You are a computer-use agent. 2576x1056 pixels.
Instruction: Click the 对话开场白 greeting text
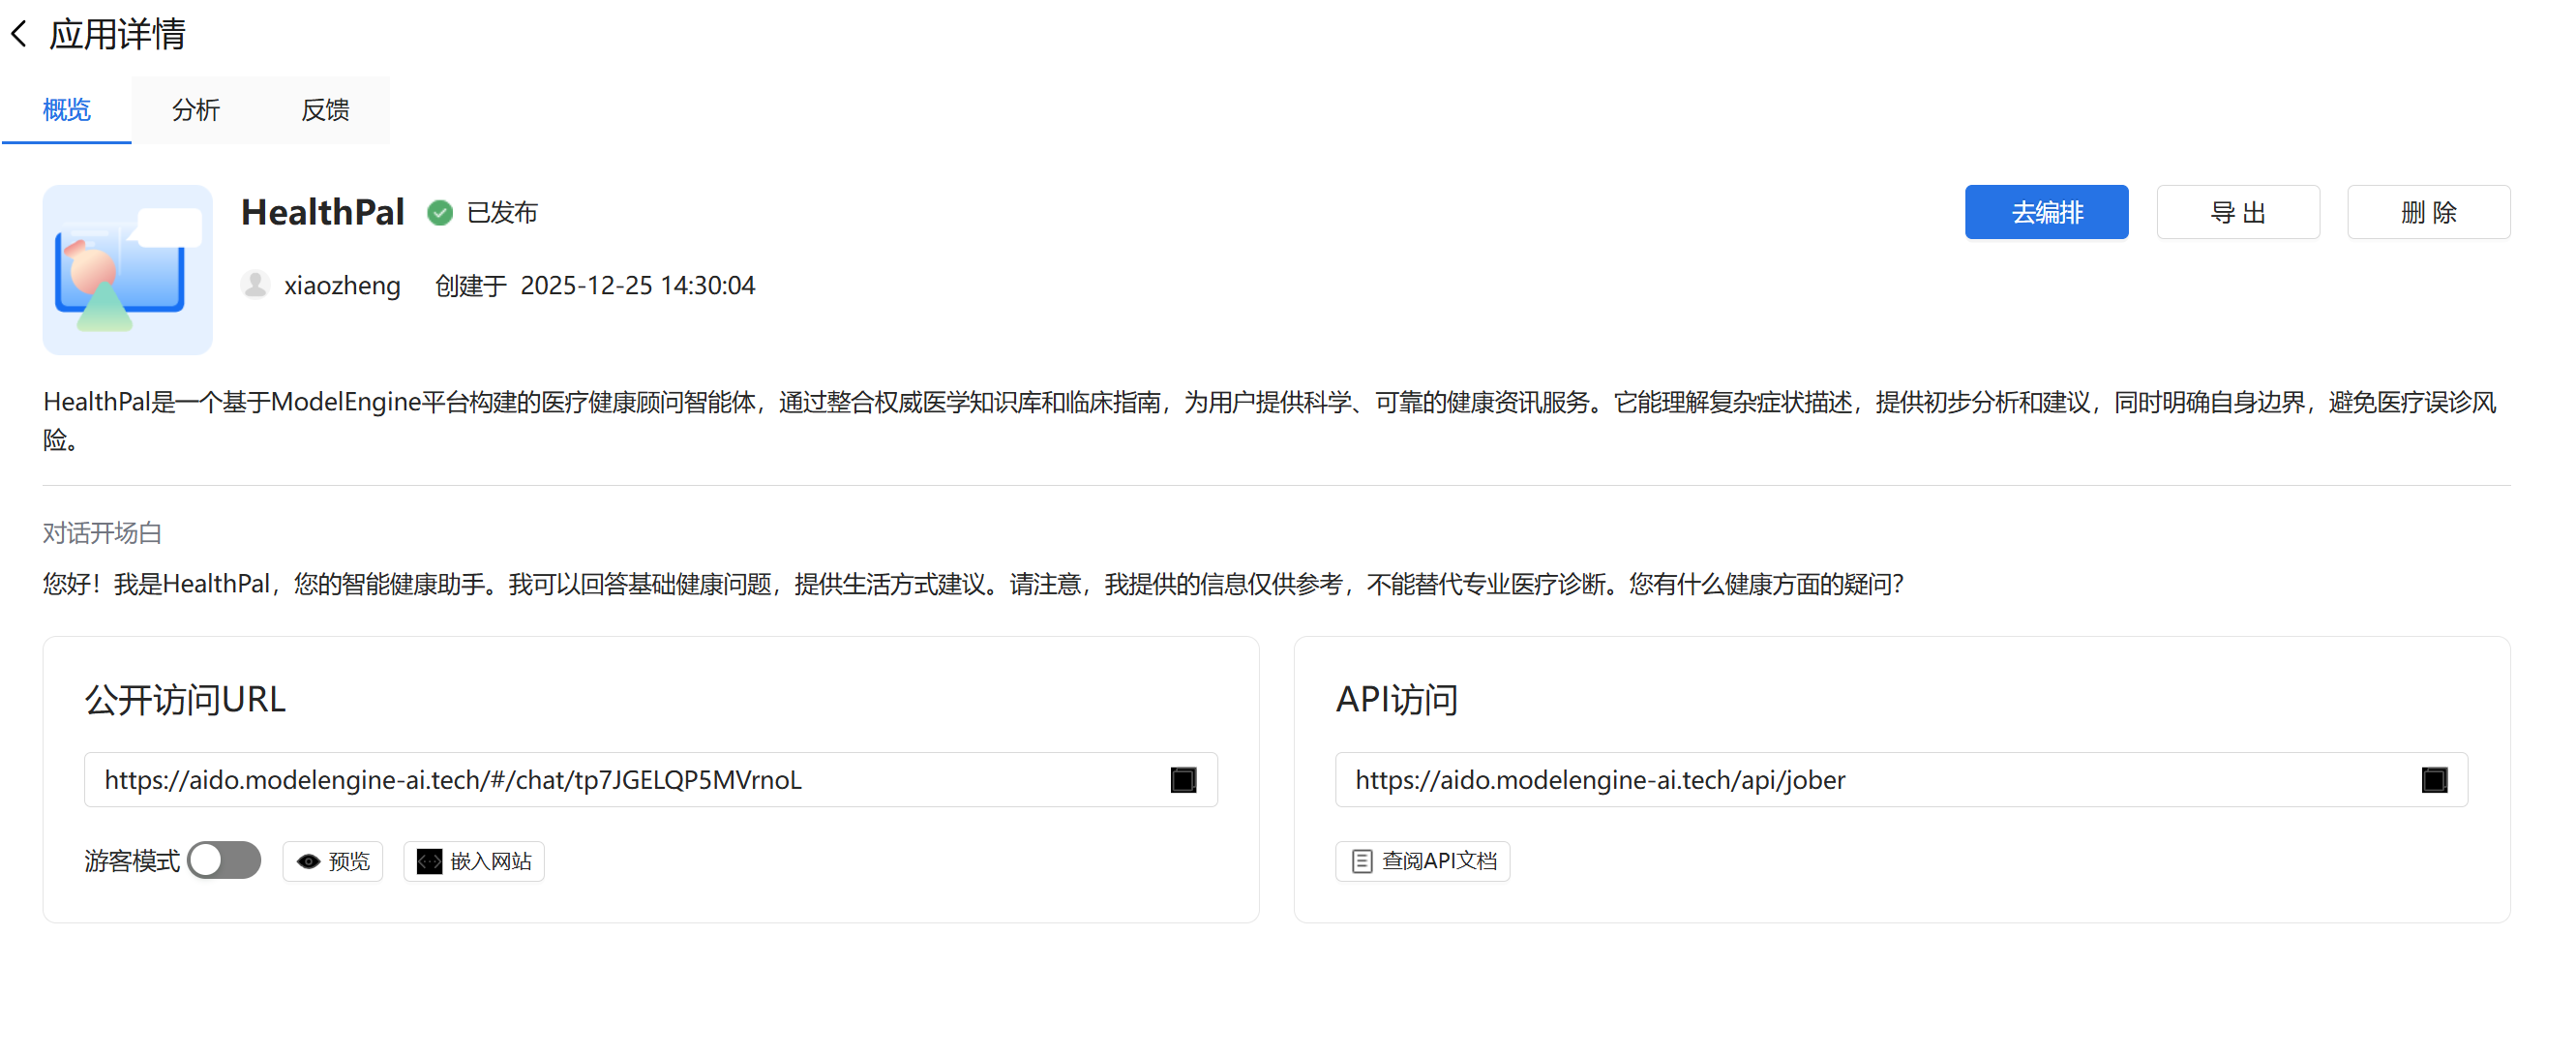pos(972,583)
